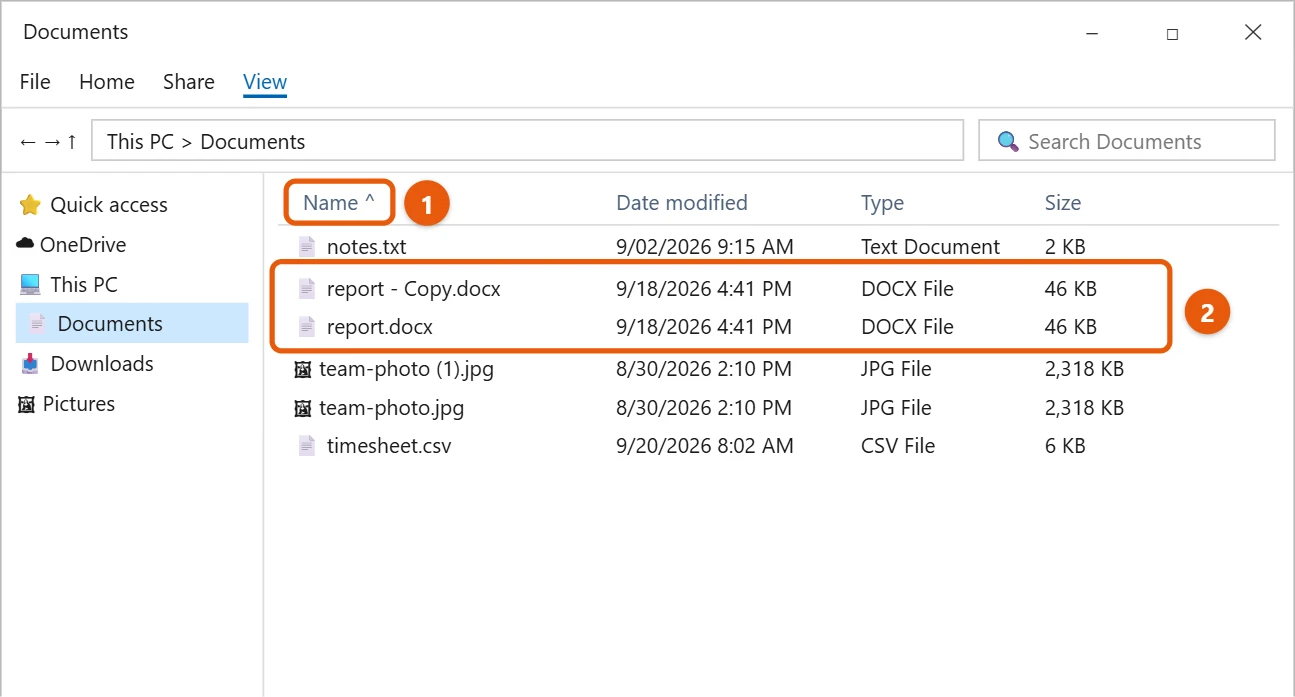This screenshot has width=1295, height=697.
Task: Open Downloads in the sidebar
Action: pyautogui.click(x=102, y=364)
